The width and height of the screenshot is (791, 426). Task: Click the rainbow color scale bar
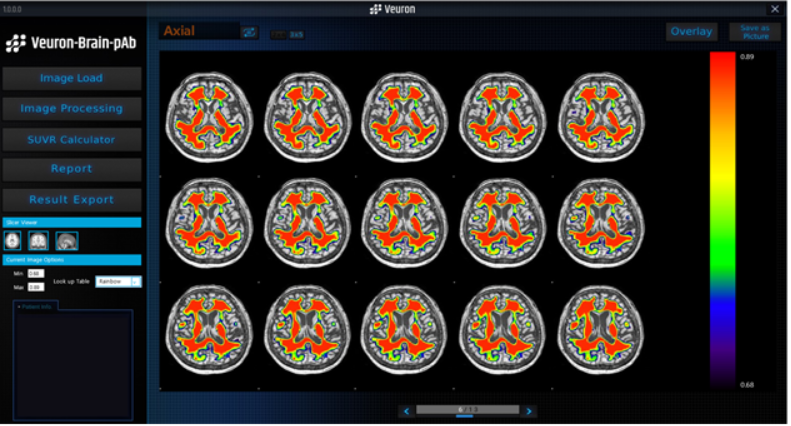pos(722,220)
